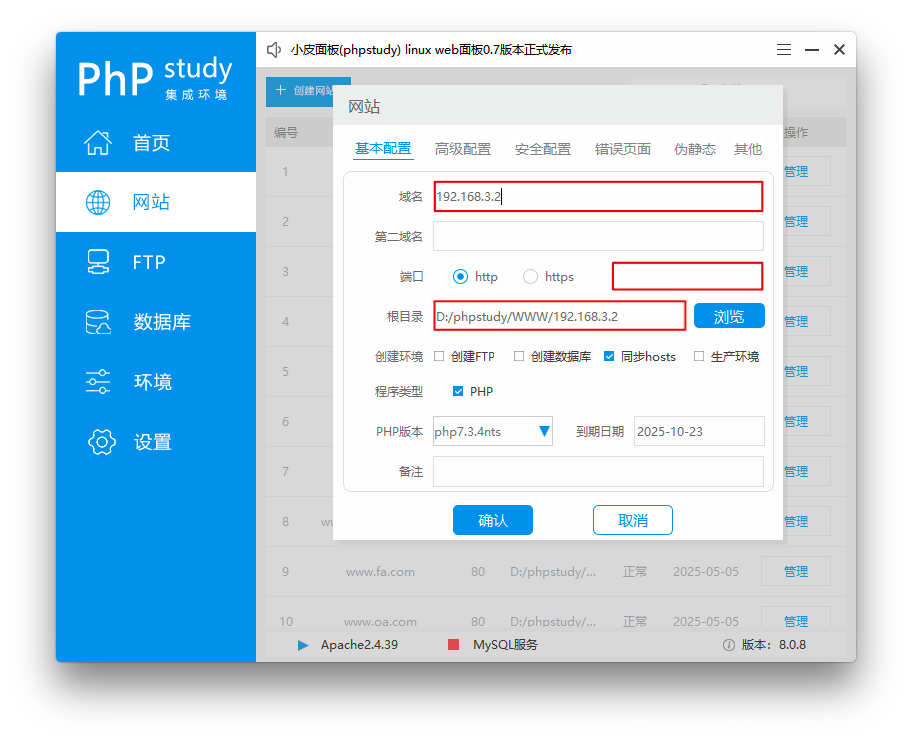Uncheck the 同步hosts checkbox
This screenshot has height=742, width=912.
click(x=609, y=356)
